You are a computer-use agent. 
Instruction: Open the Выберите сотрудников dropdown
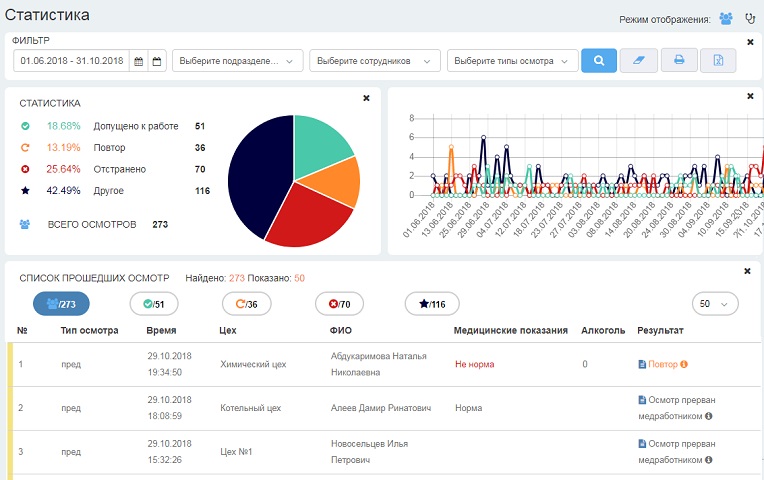[374, 62]
